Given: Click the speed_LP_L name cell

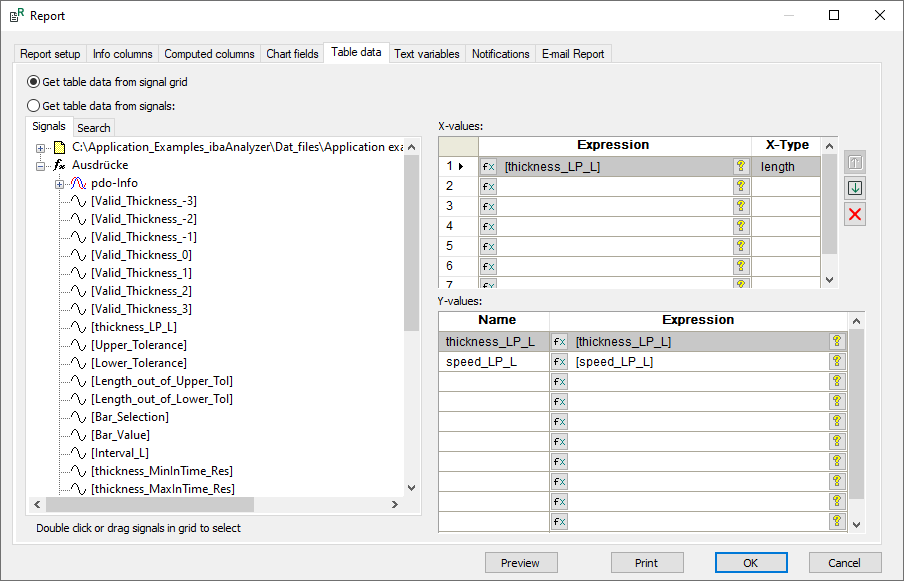Looking at the screenshot, I should pos(494,362).
